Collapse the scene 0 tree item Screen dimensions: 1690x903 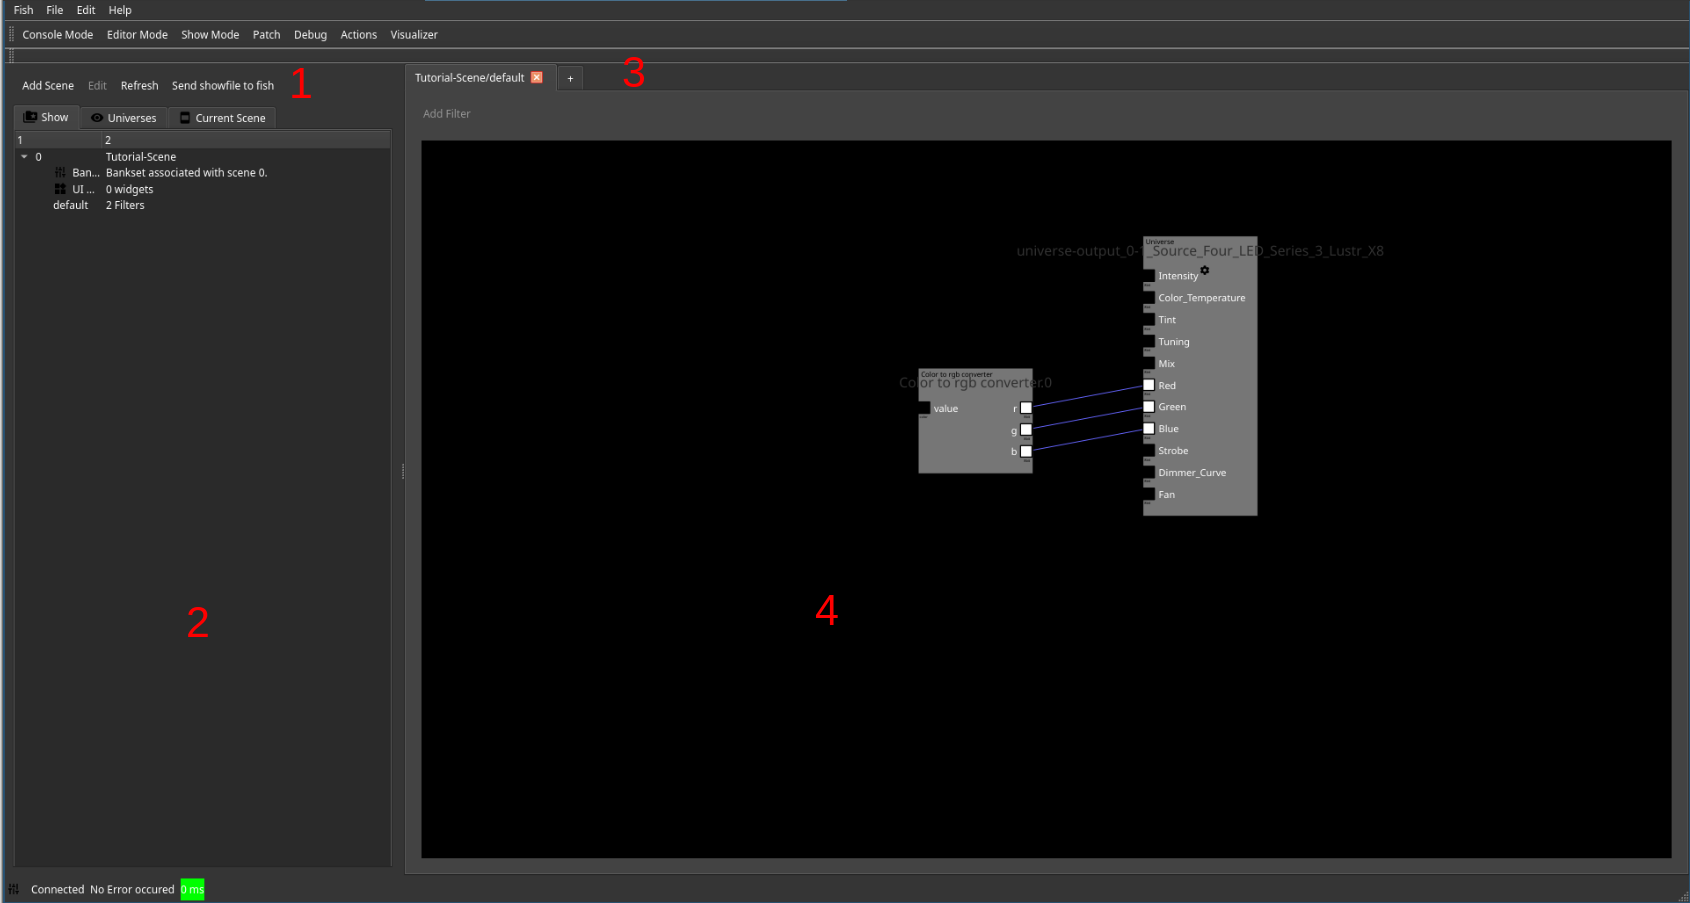(x=24, y=157)
